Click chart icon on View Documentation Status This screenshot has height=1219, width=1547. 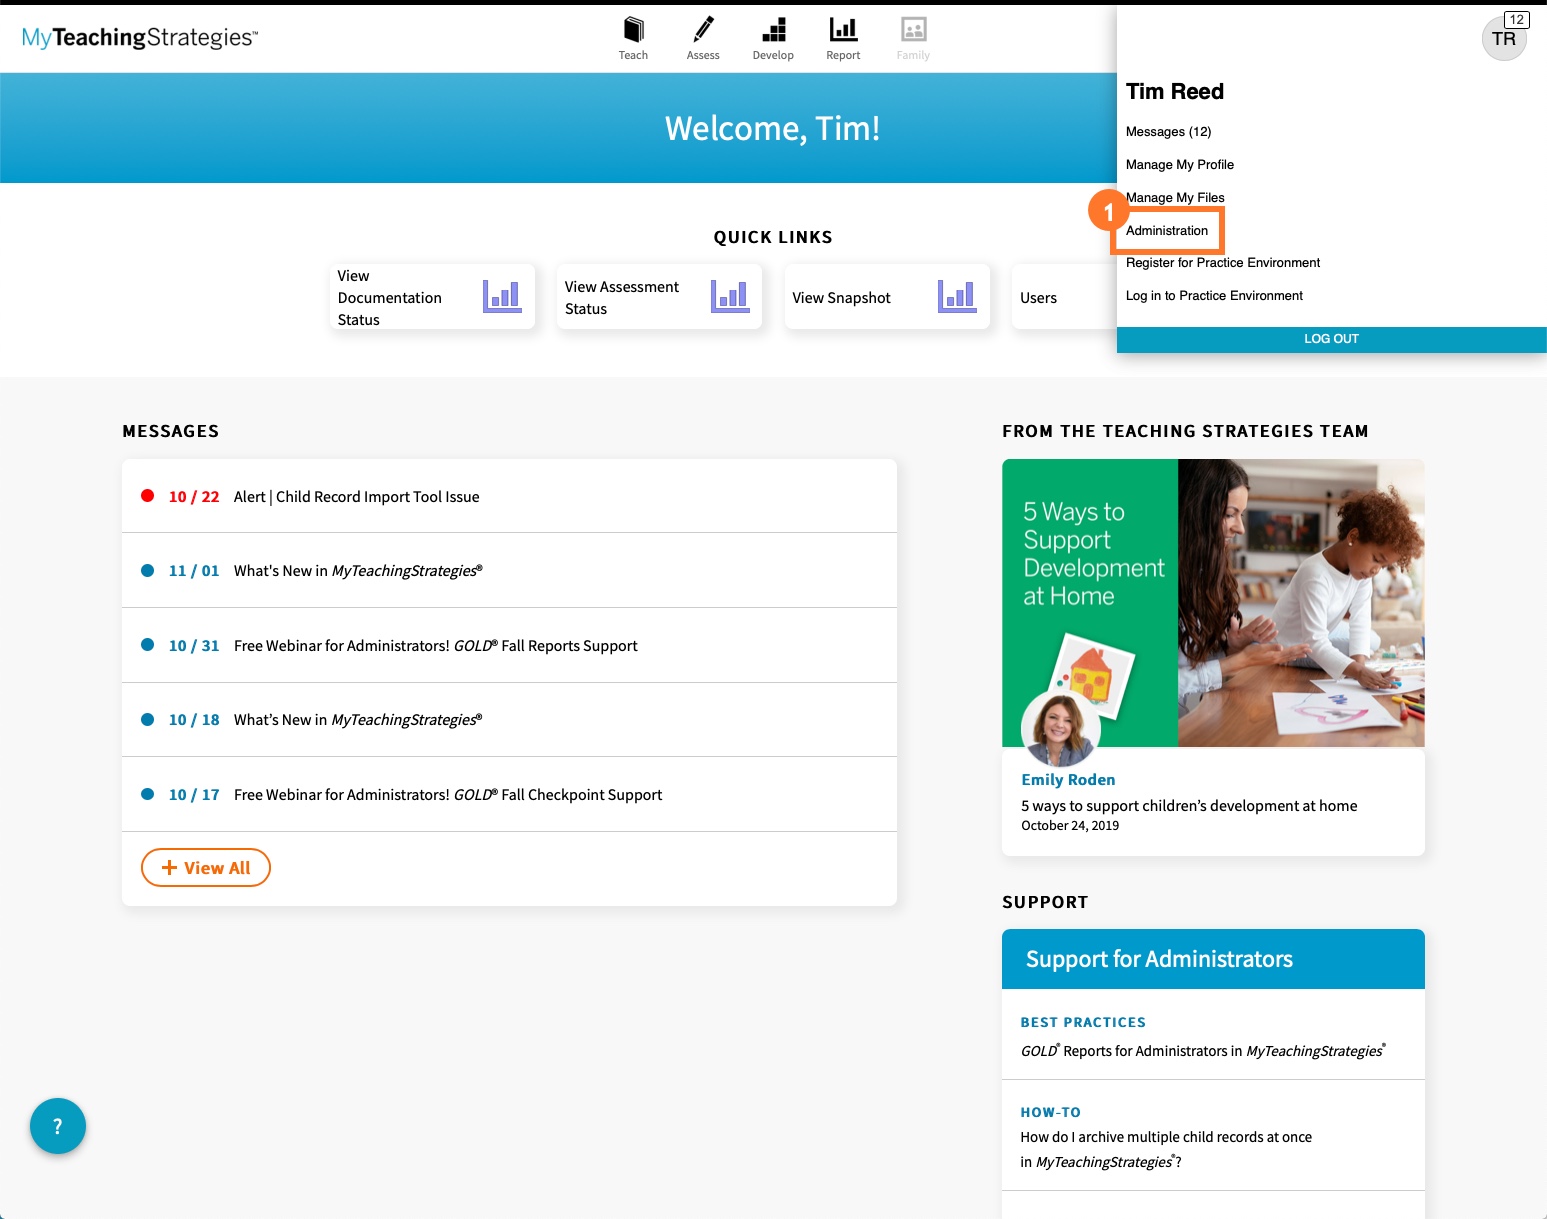tap(502, 296)
